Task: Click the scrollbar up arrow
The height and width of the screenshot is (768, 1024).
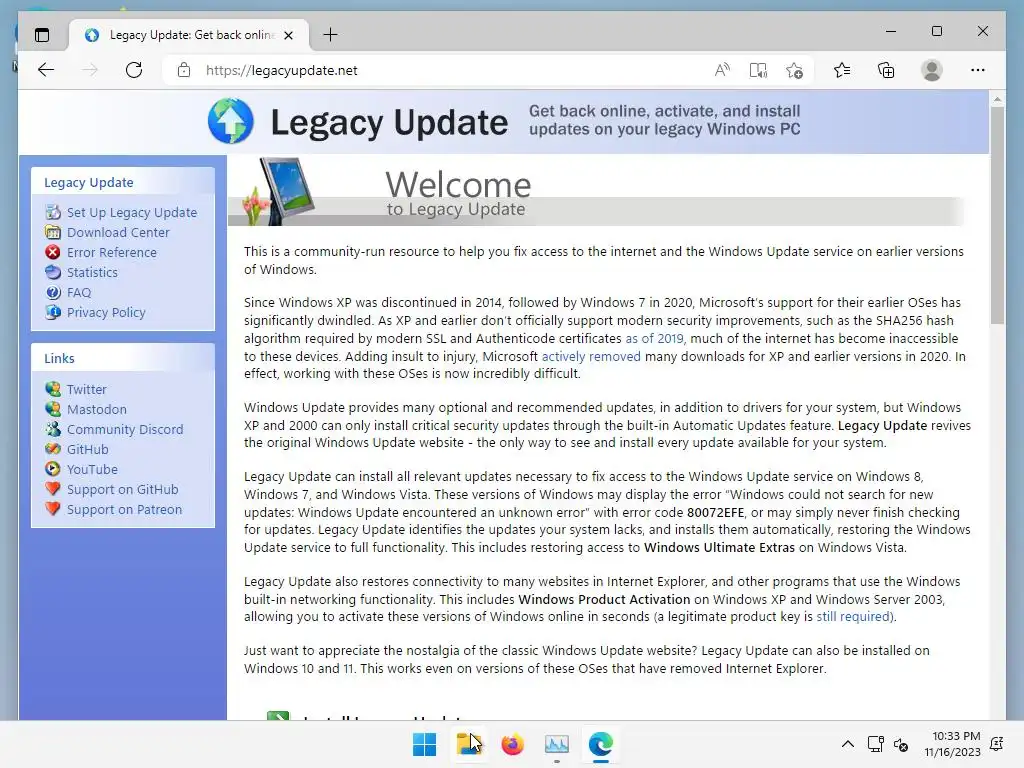Action: pyautogui.click(x=997, y=100)
